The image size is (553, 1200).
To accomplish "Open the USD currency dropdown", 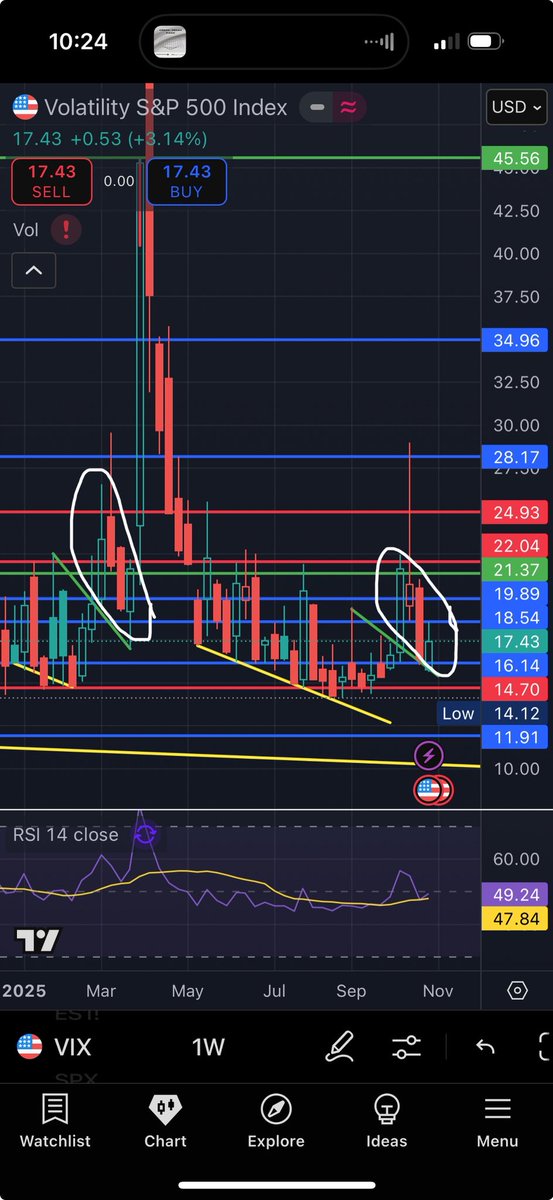I will pyautogui.click(x=518, y=107).
